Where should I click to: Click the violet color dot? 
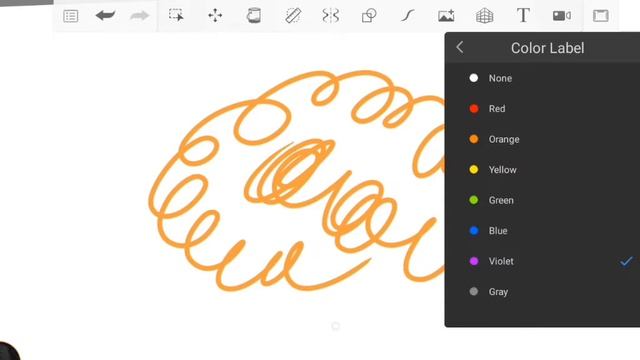[x=473, y=261]
